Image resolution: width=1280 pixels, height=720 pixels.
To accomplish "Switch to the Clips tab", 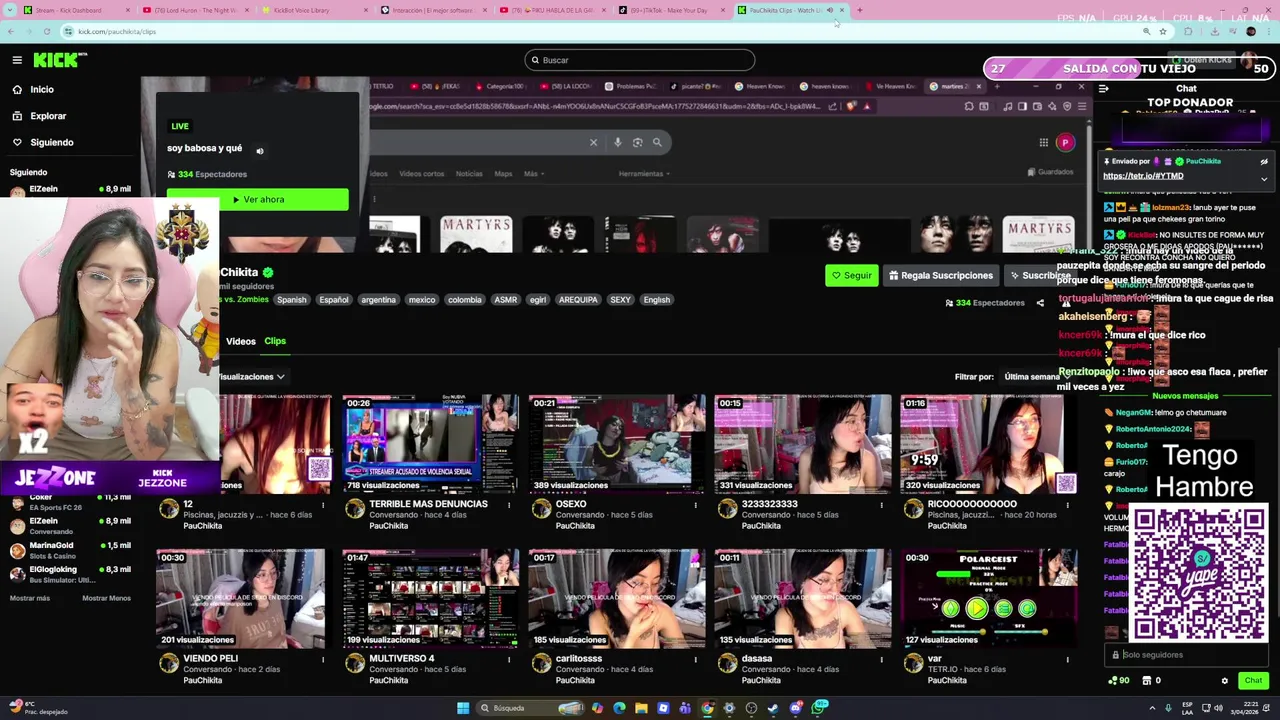I will [x=275, y=341].
